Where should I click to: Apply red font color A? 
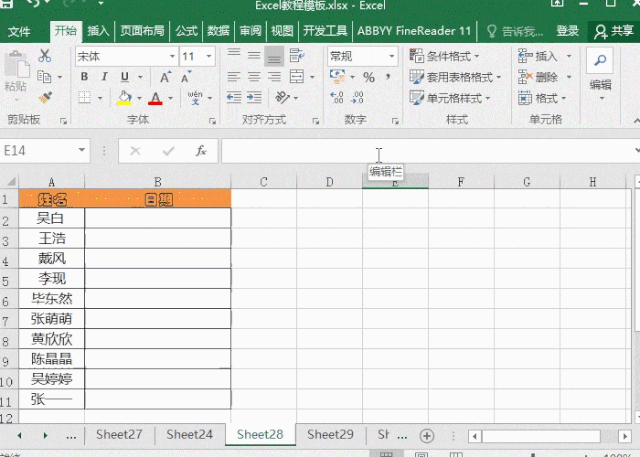coord(155,98)
